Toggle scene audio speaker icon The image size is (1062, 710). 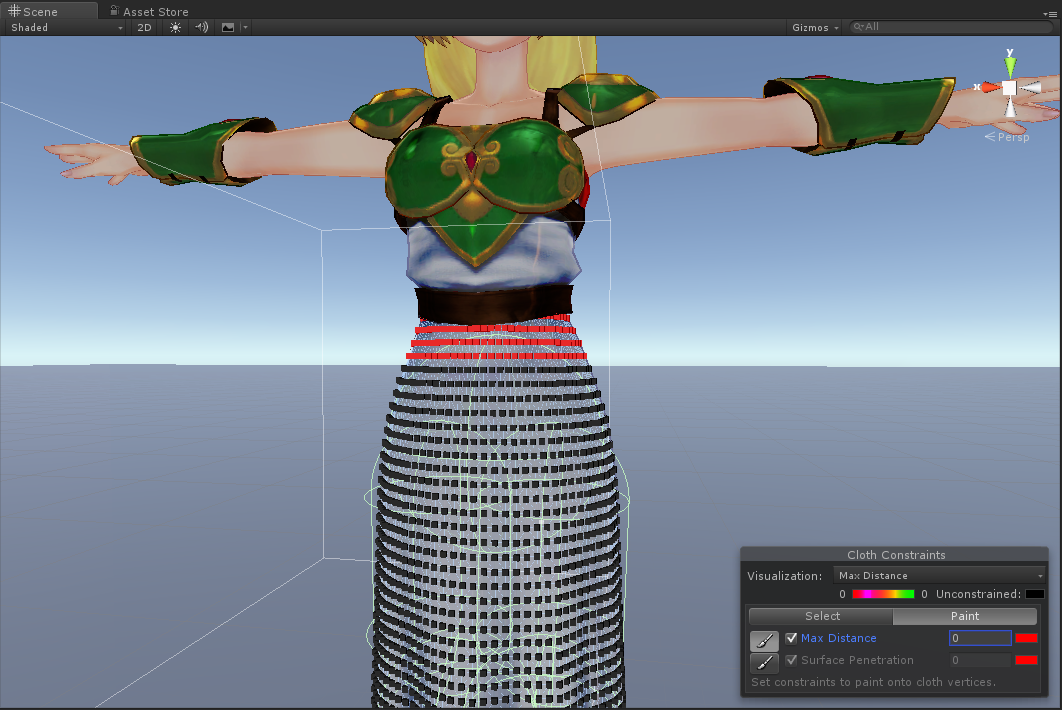[201, 27]
